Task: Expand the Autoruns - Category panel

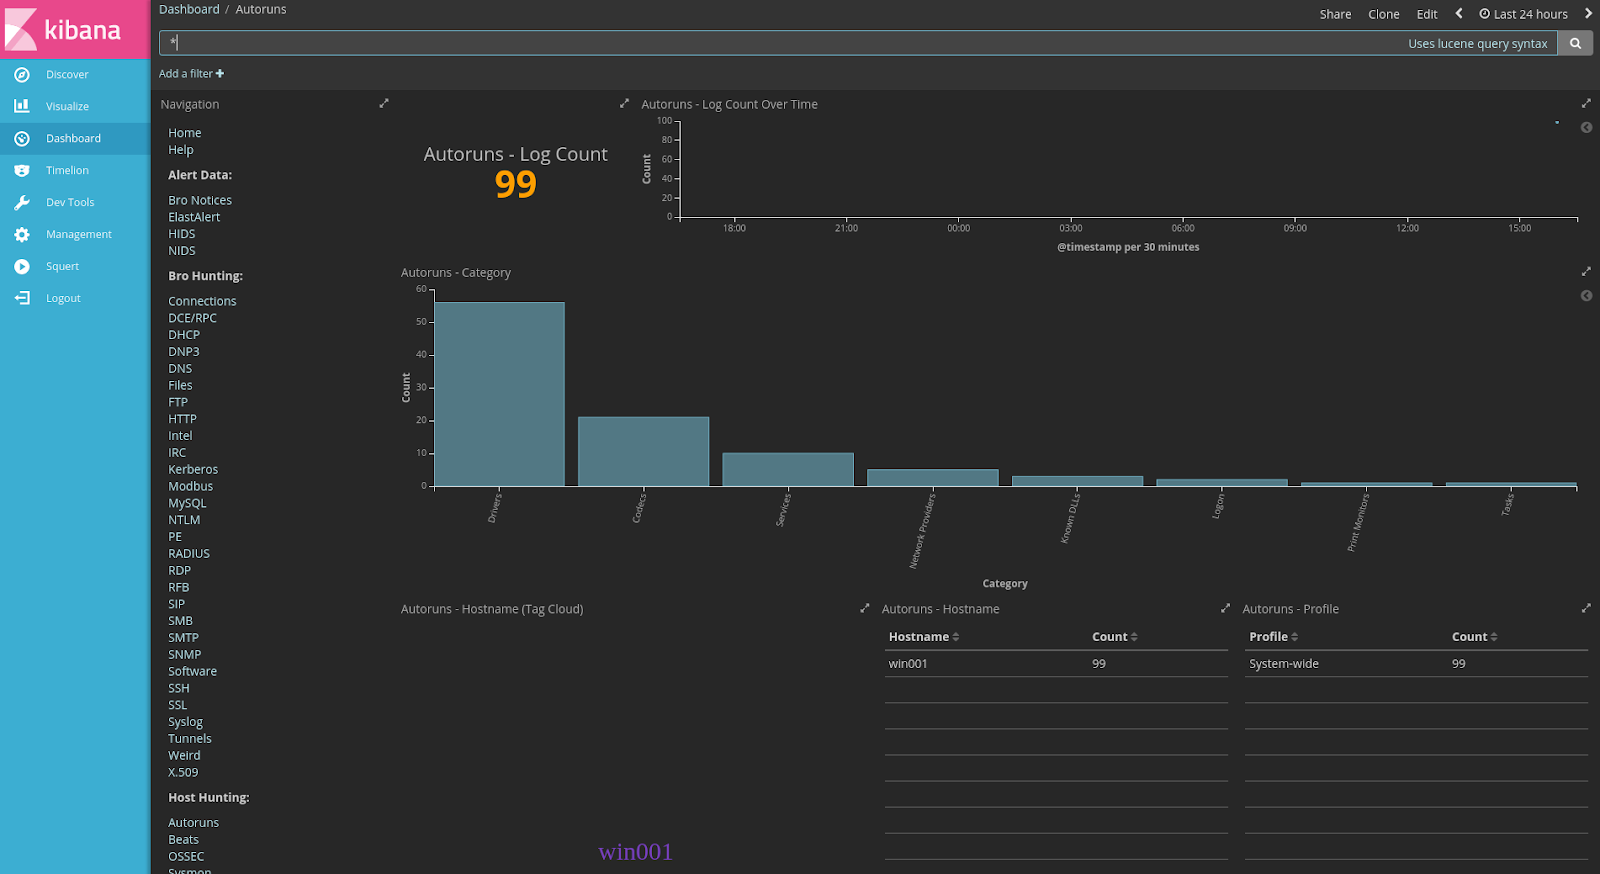Action: (x=1586, y=271)
